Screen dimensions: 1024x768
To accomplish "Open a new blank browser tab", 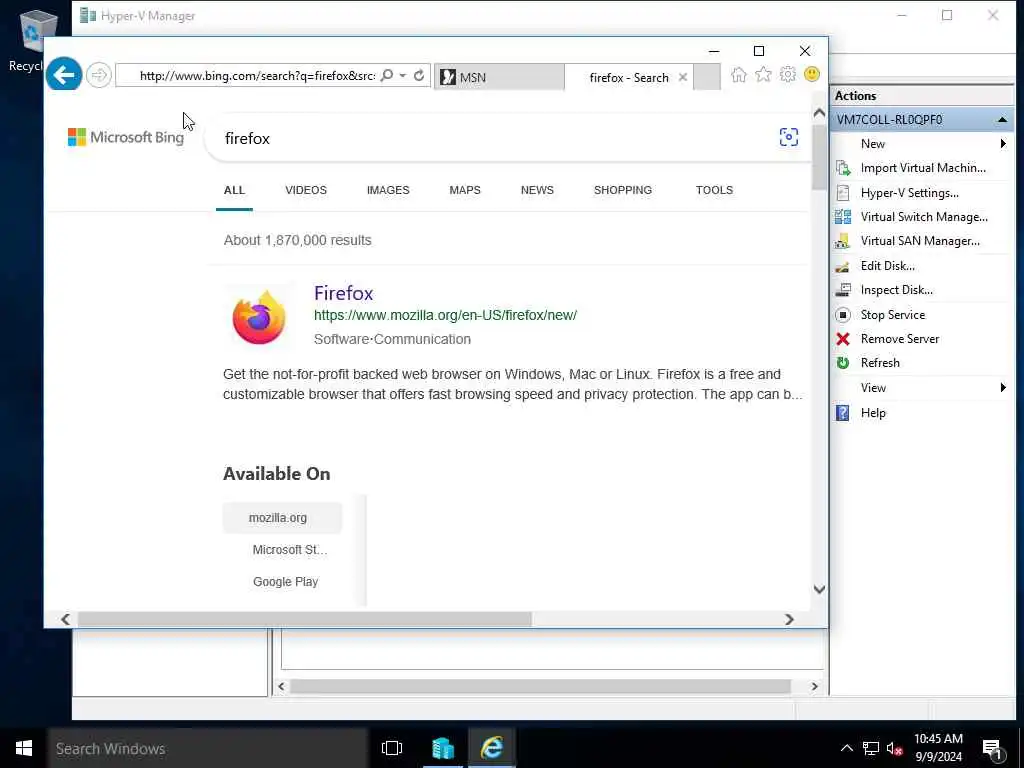I will [707, 77].
